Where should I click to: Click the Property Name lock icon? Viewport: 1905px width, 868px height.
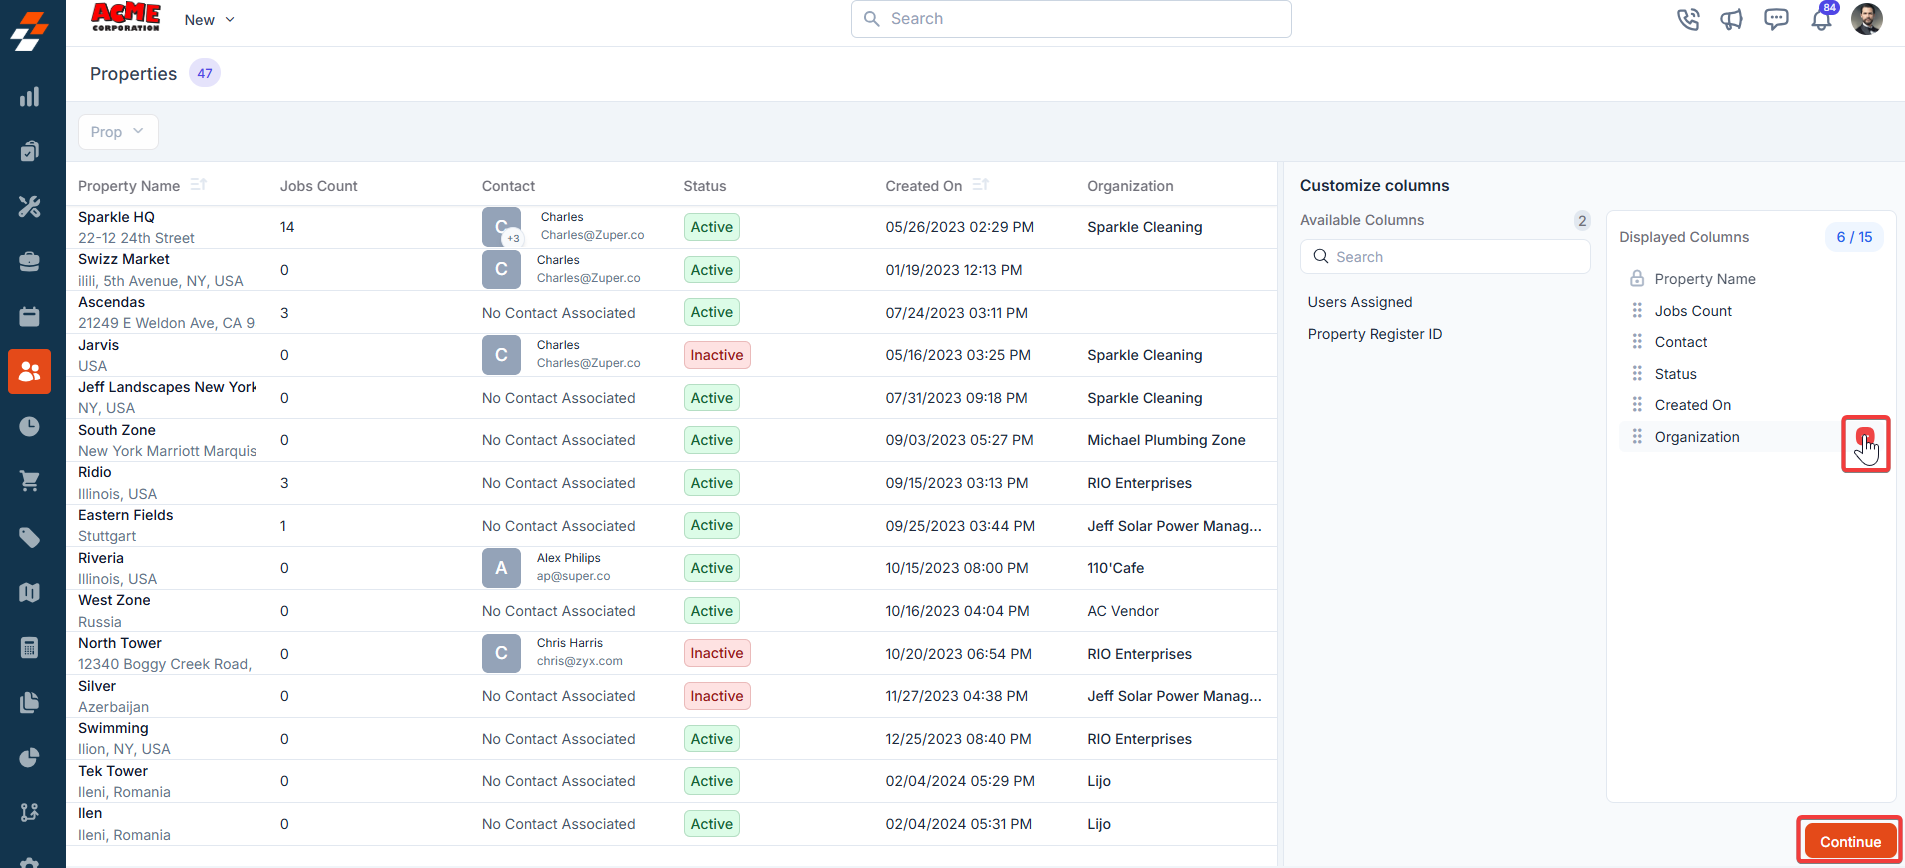coord(1637,279)
